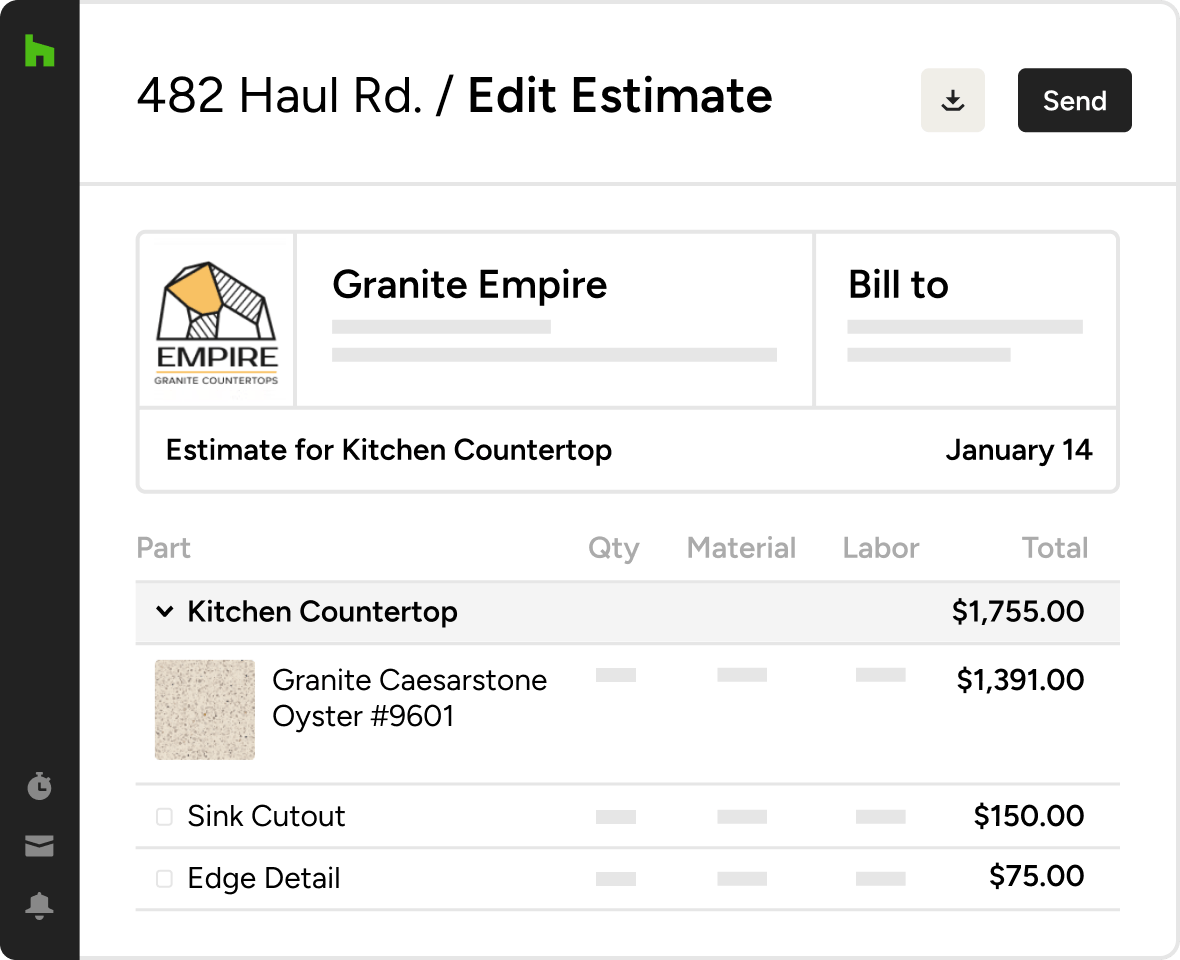
Task: Click the Empire Granite Countertops logo
Action: click(217, 321)
